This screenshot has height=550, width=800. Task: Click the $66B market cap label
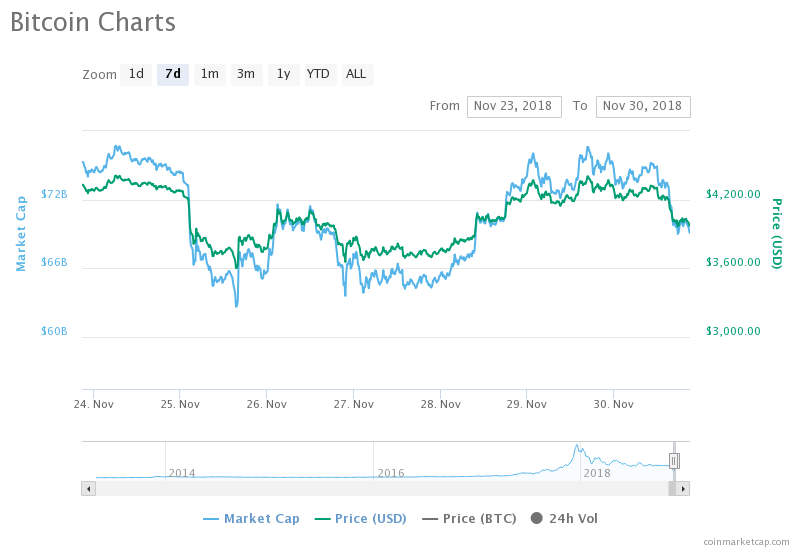coord(54,262)
